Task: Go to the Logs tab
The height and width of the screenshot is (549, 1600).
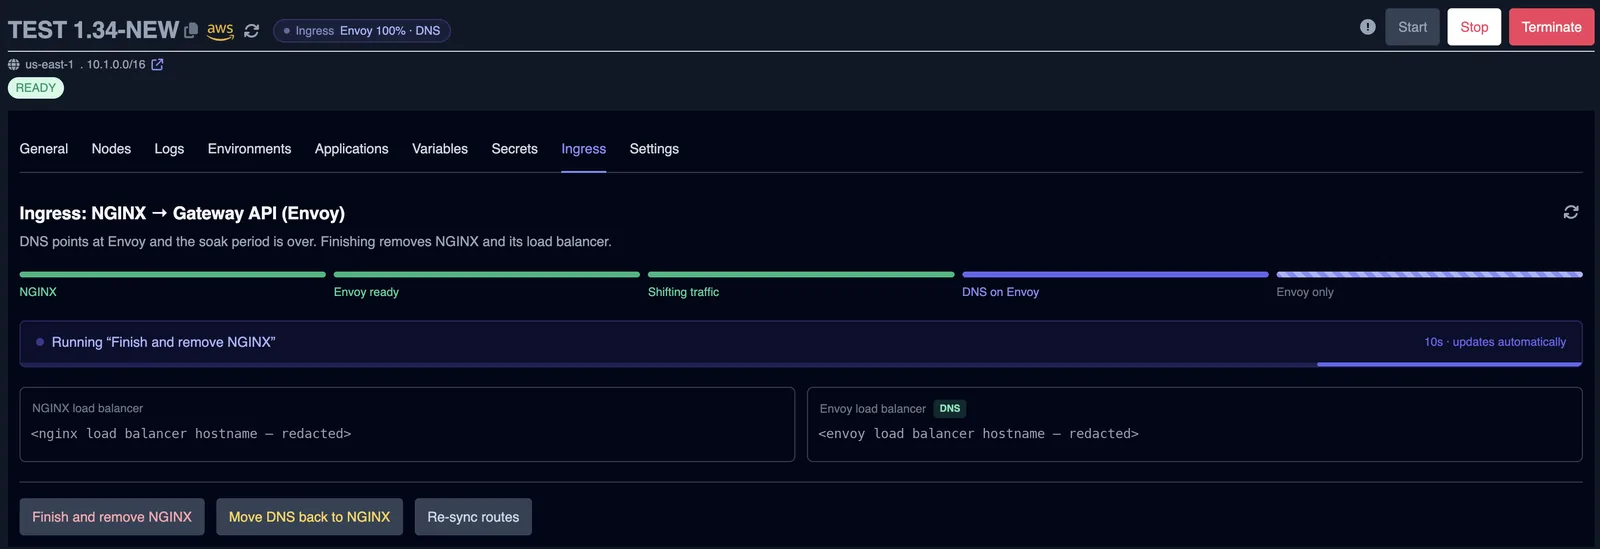Action: (x=169, y=149)
